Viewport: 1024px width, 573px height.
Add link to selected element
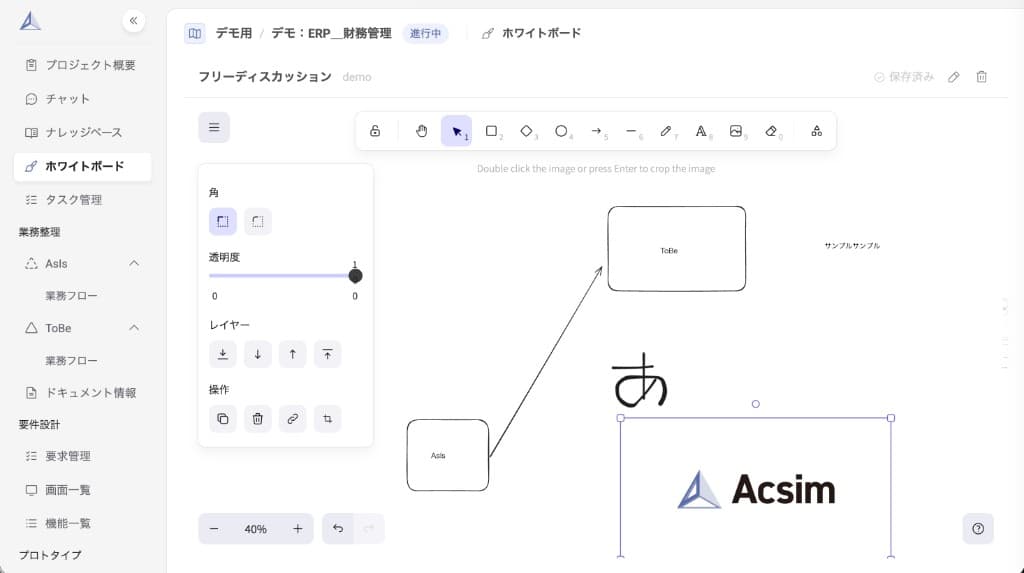(293, 419)
